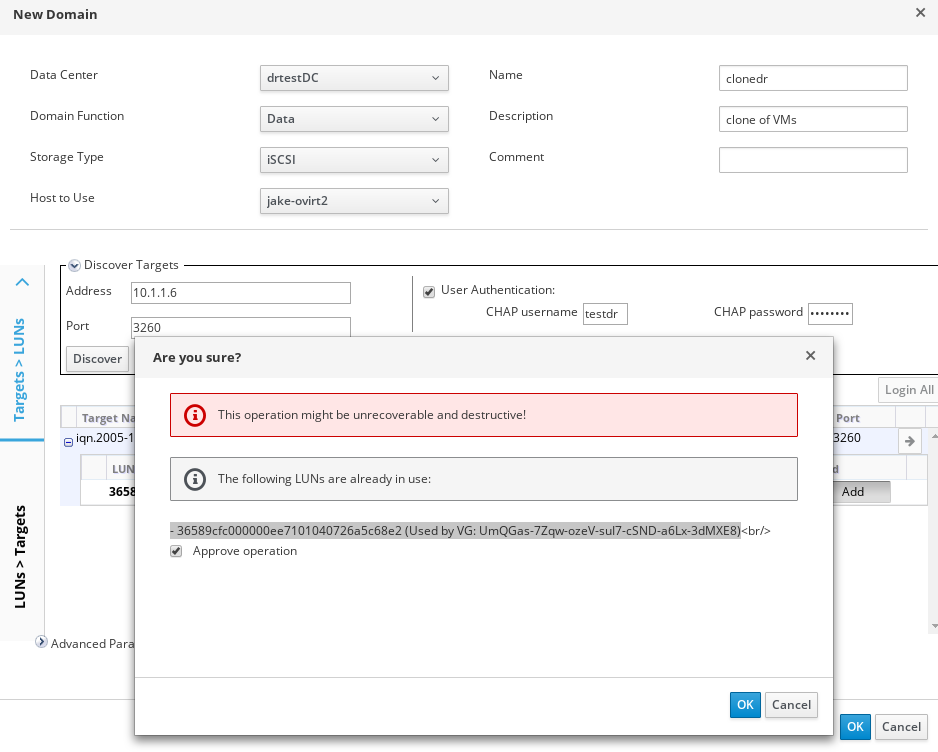Click the target login arrow icon
This screenshot has width=938, height=752.
909,440
